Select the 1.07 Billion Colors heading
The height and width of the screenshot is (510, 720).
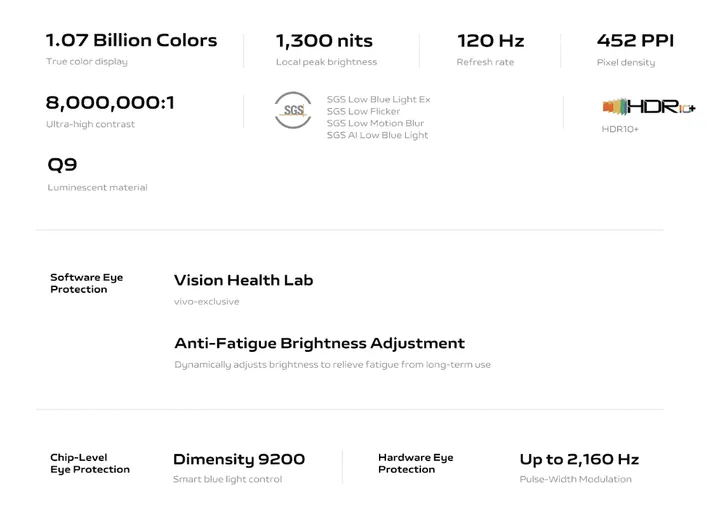click(131, 41)
